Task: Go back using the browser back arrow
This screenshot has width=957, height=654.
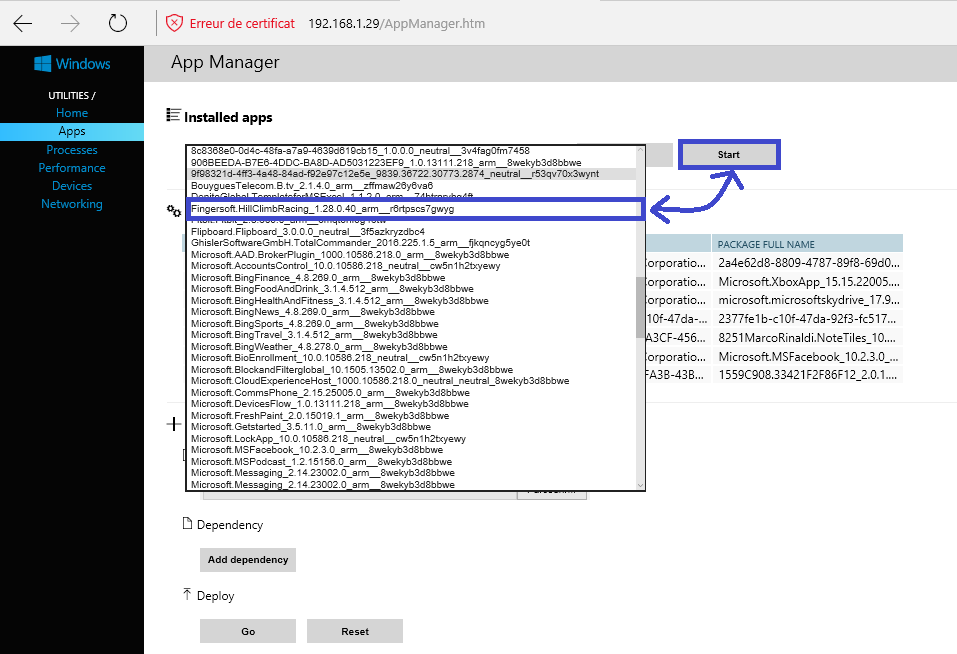Action: pos(23,24)
